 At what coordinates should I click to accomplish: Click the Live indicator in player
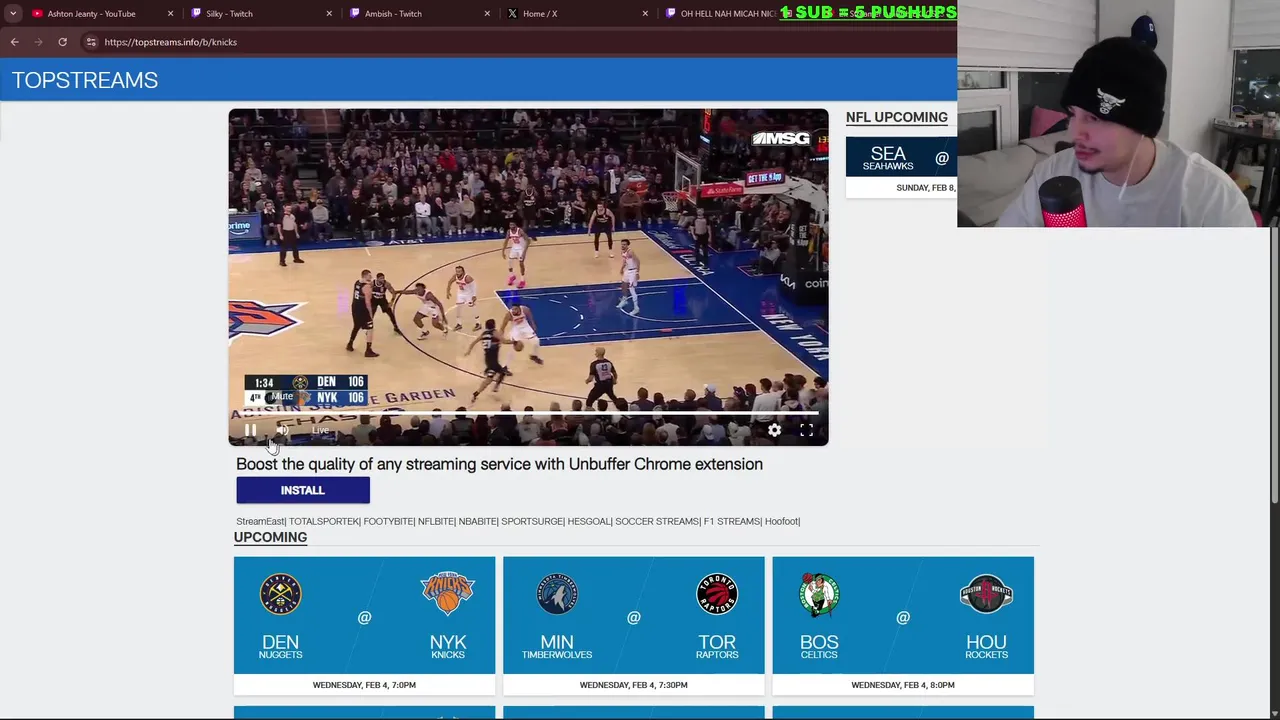coord(320,430)
